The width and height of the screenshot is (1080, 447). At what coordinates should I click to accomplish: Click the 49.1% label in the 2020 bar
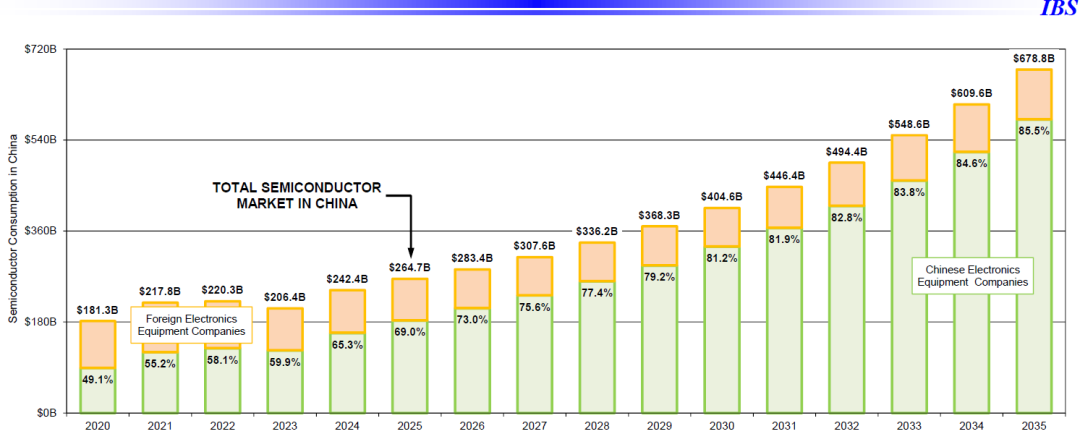pyautogui.click(x=97, y=379)
